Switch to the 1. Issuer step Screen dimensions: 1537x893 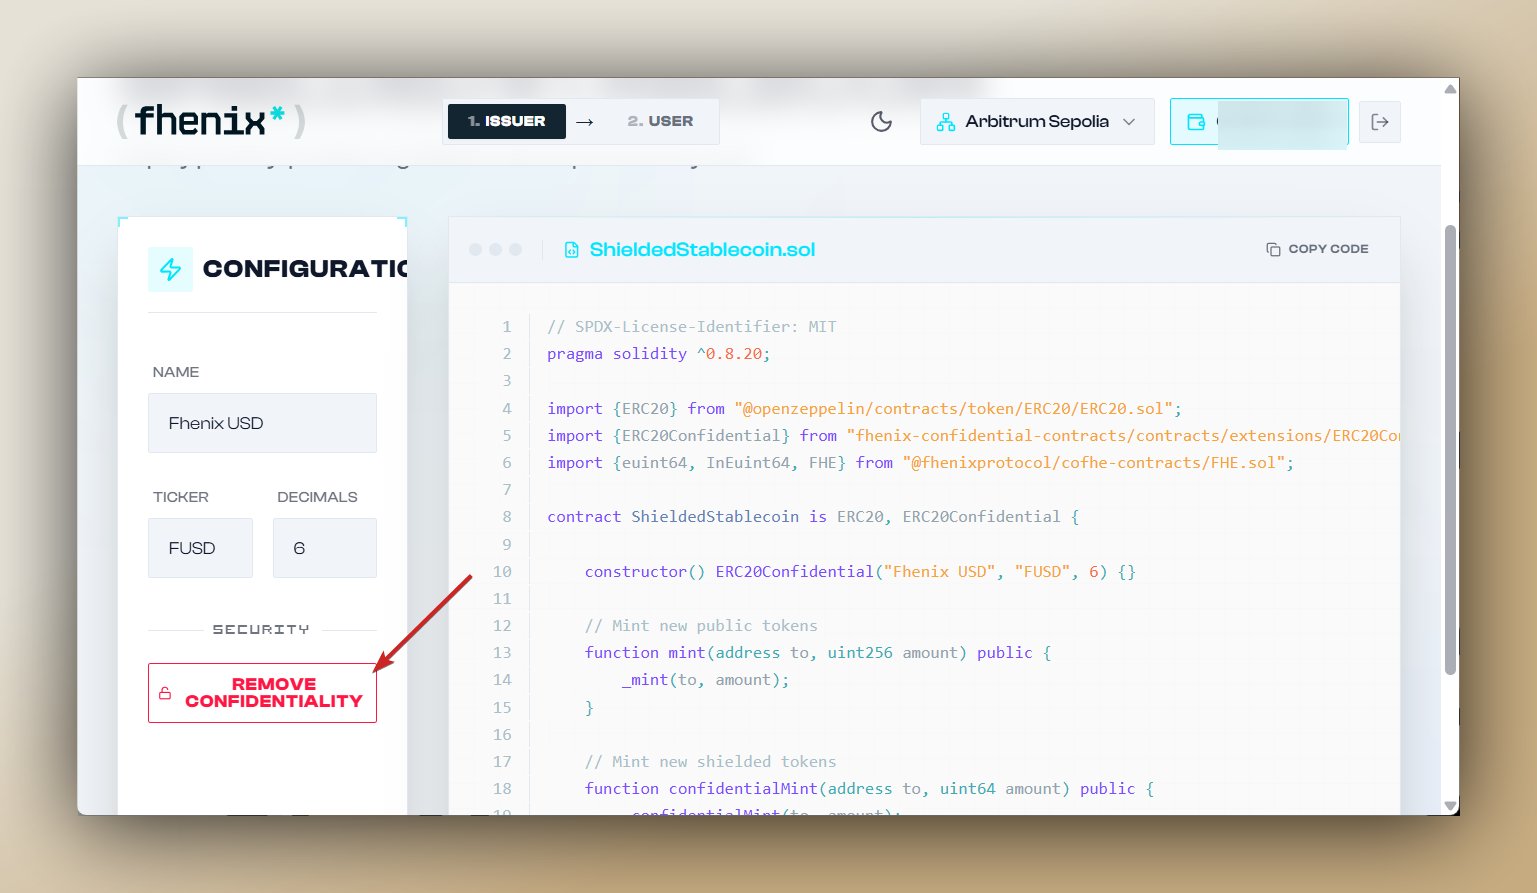pyautogui.click(x=507, y=121)
